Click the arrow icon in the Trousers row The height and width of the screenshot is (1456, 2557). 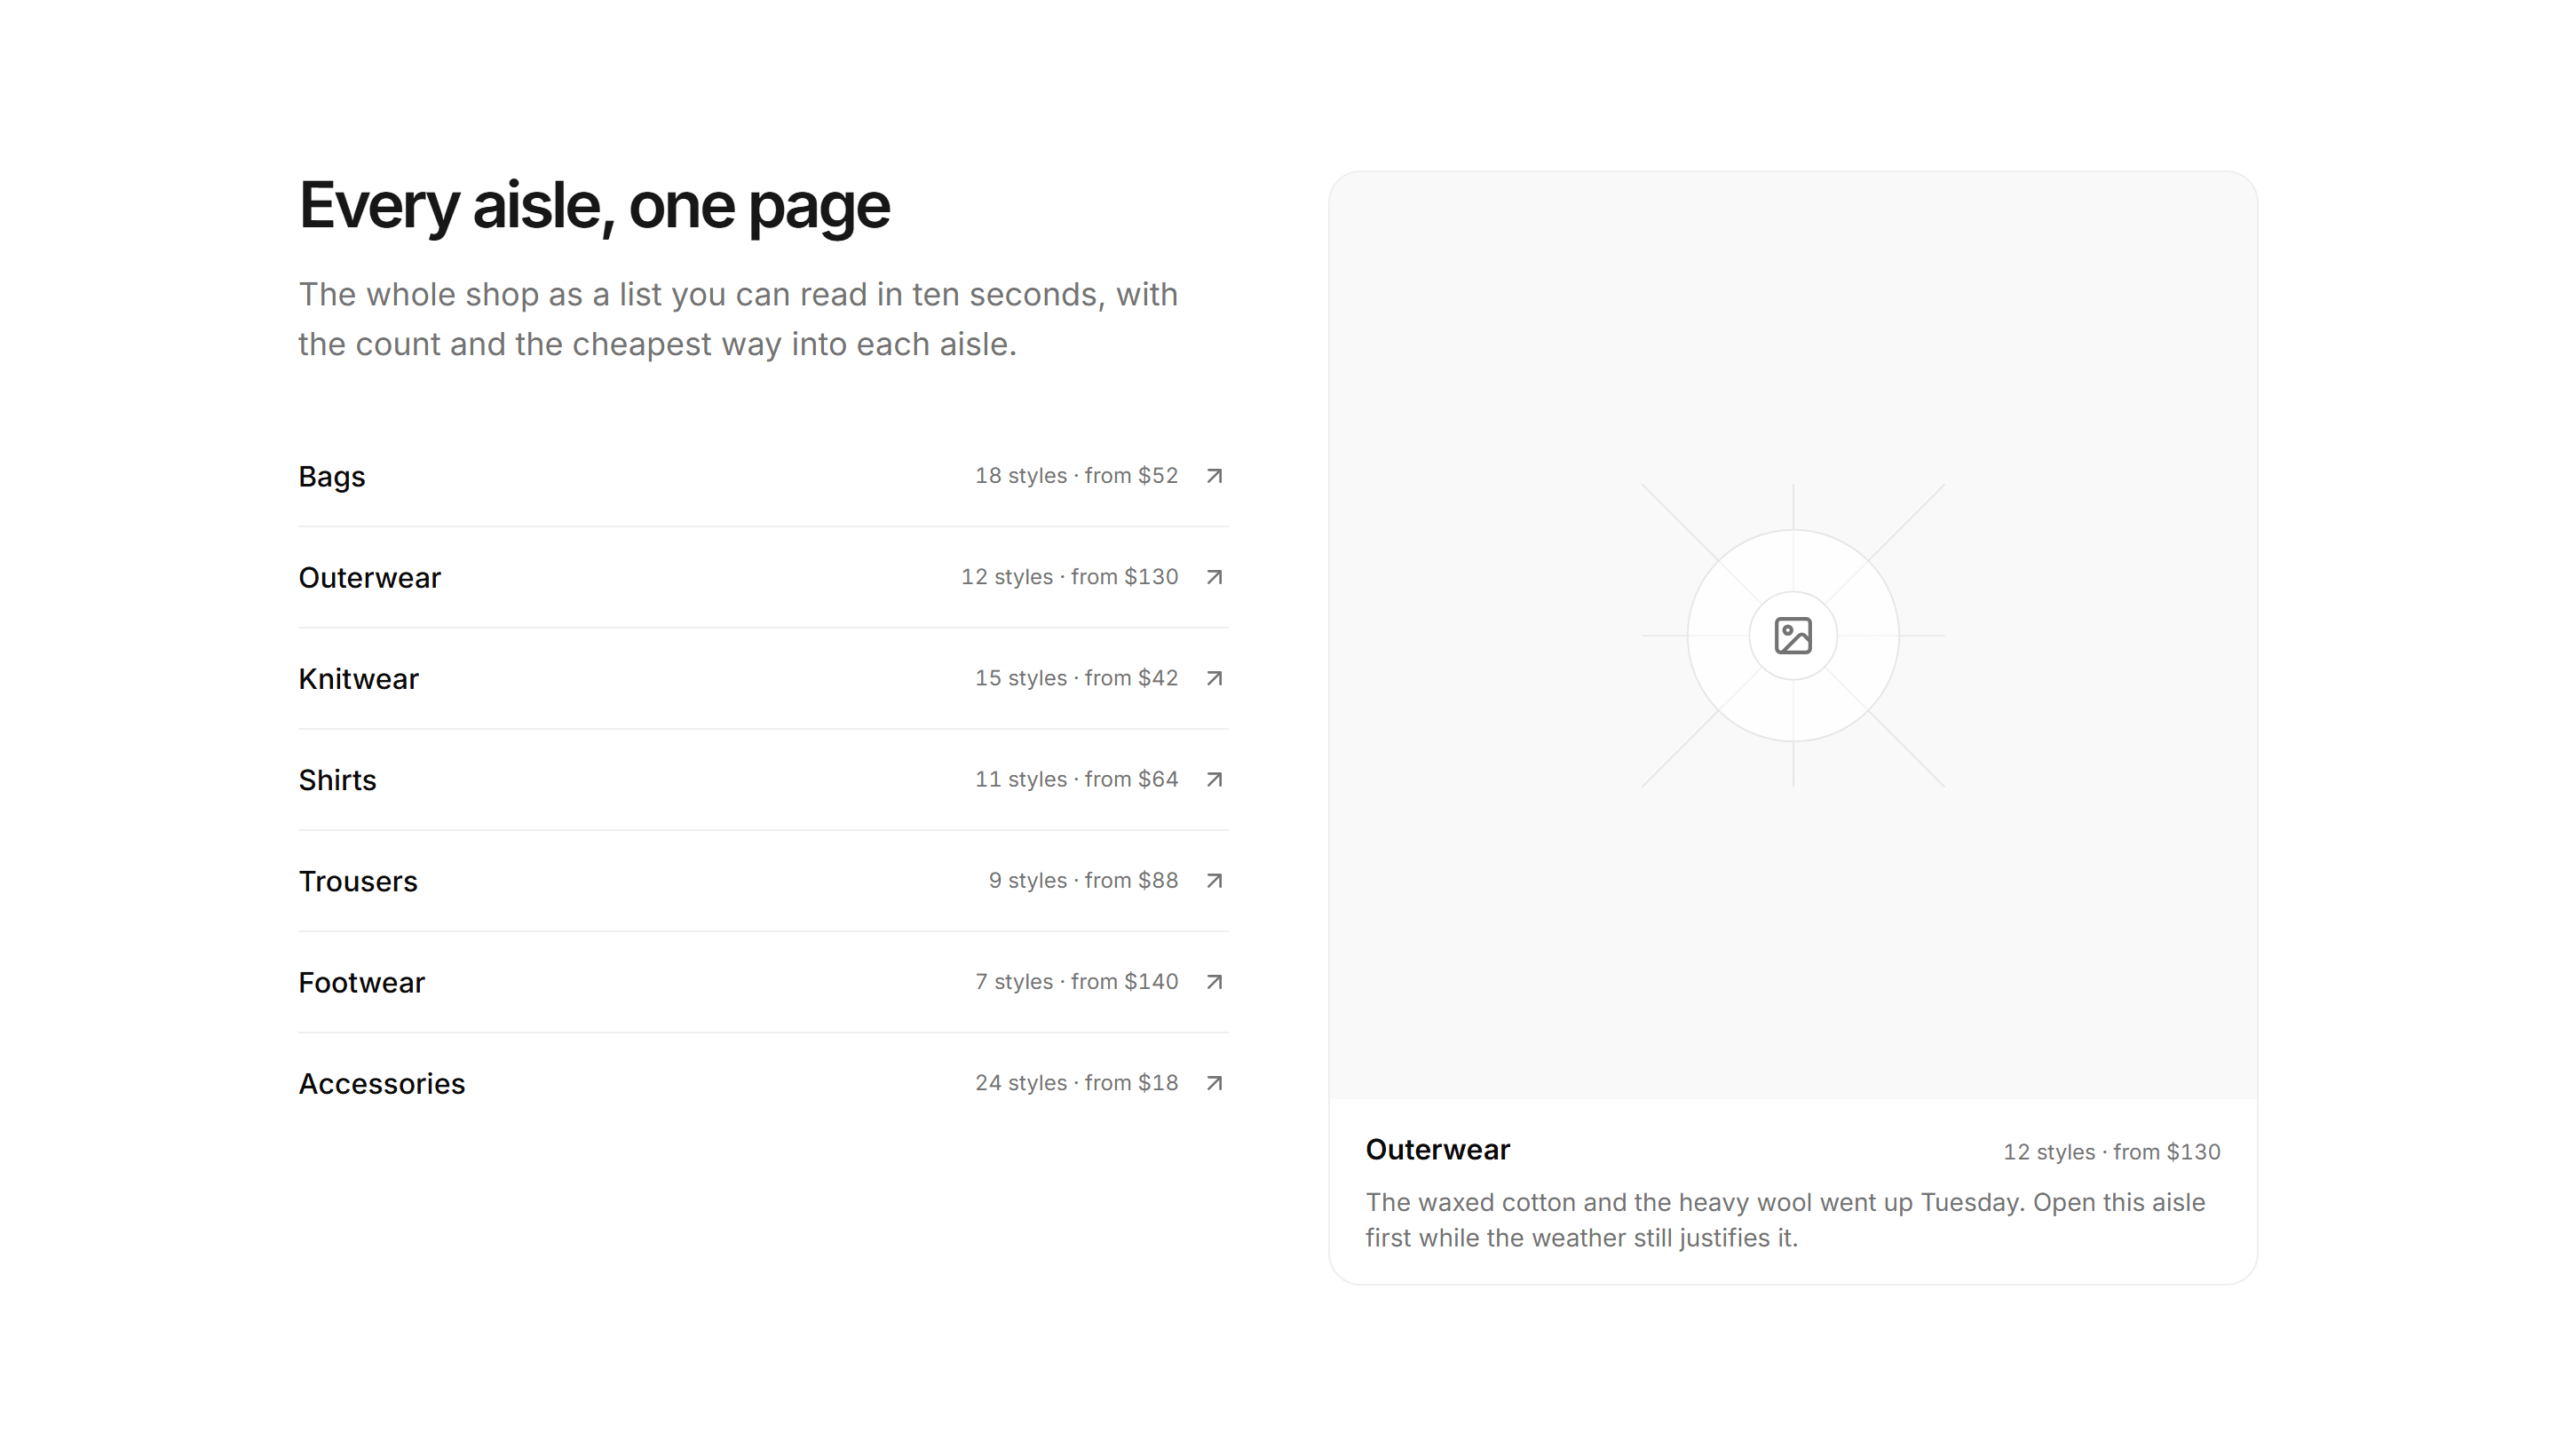tap(1213, 880)
